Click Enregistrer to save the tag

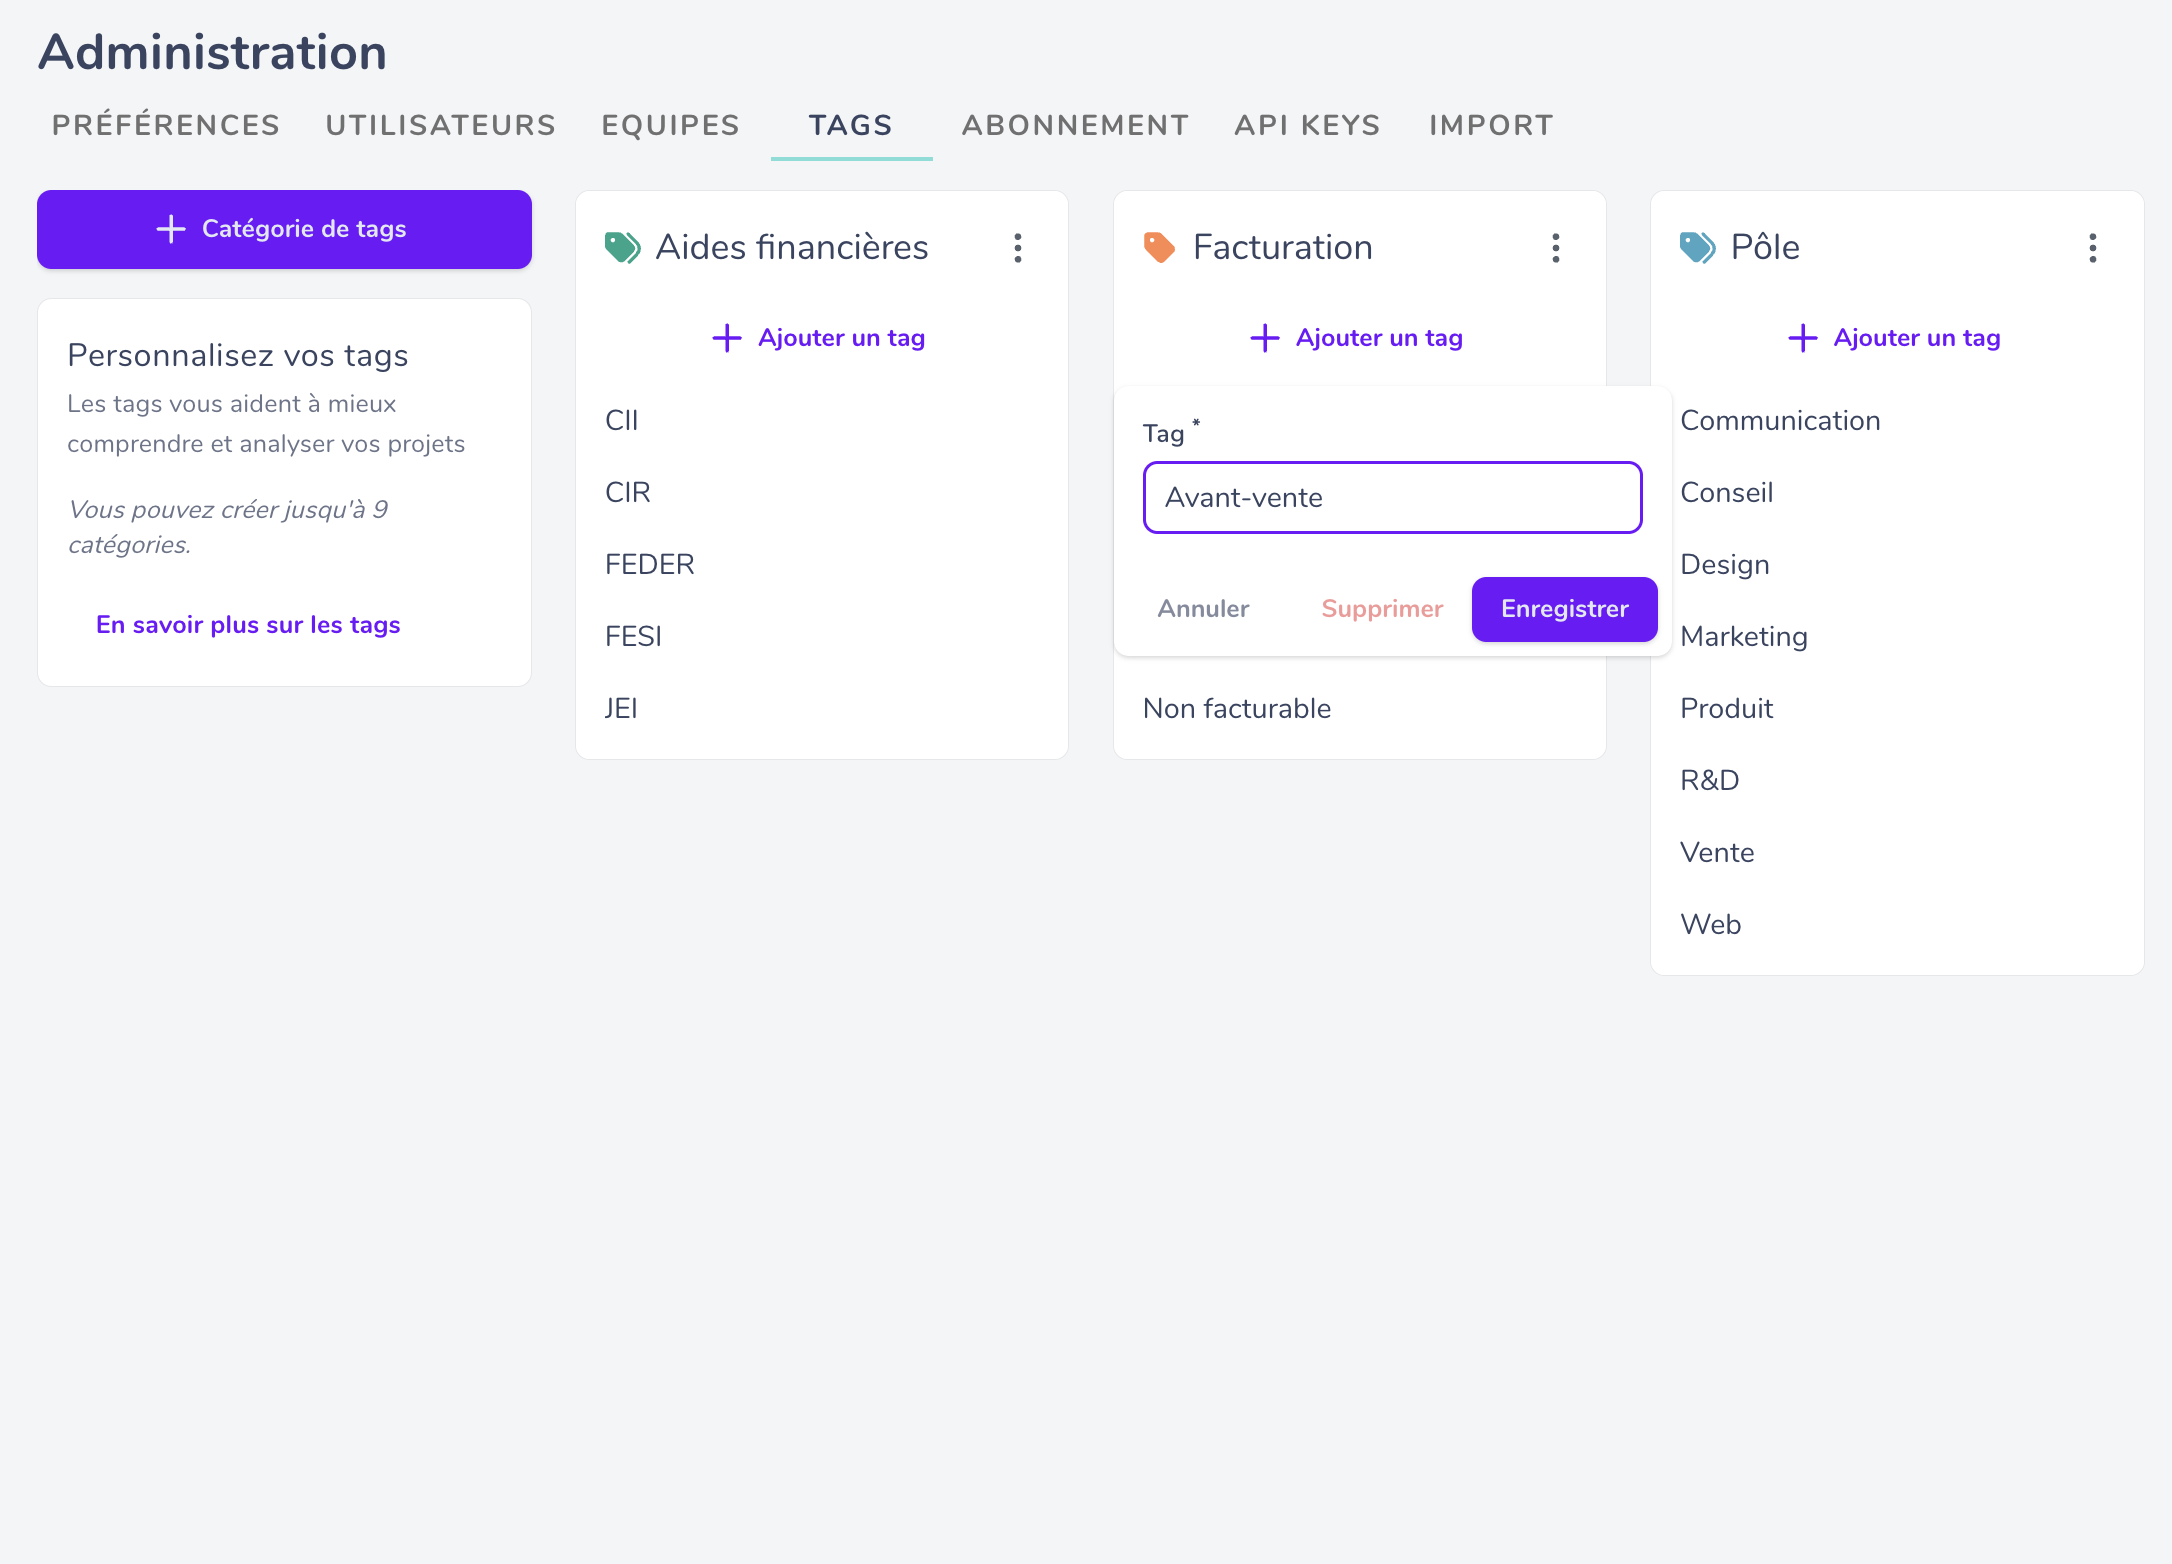(x=1565, y=609)
